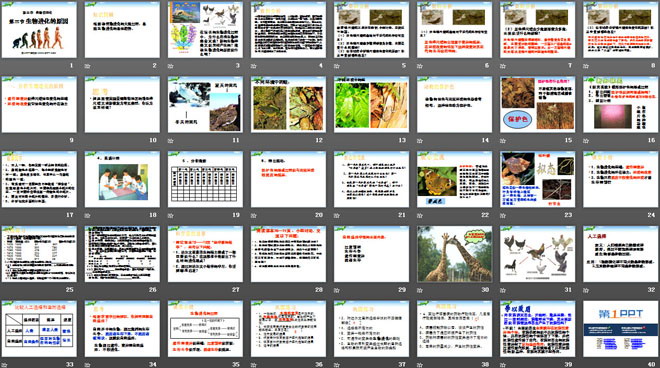Select slide 19 containing the data table
The image size is (660, 368).
[205, 179]
